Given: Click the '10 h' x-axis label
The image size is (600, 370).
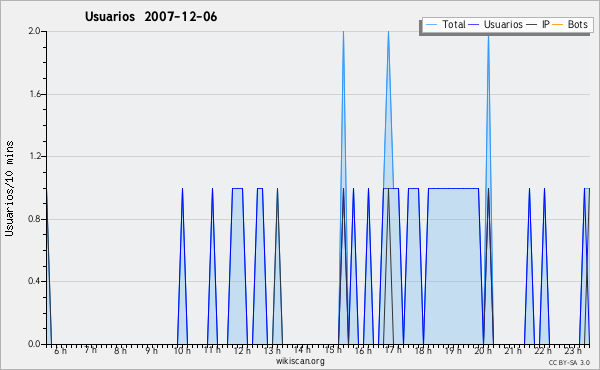Looking at the screenshot, I should click(x=182, y=351).
